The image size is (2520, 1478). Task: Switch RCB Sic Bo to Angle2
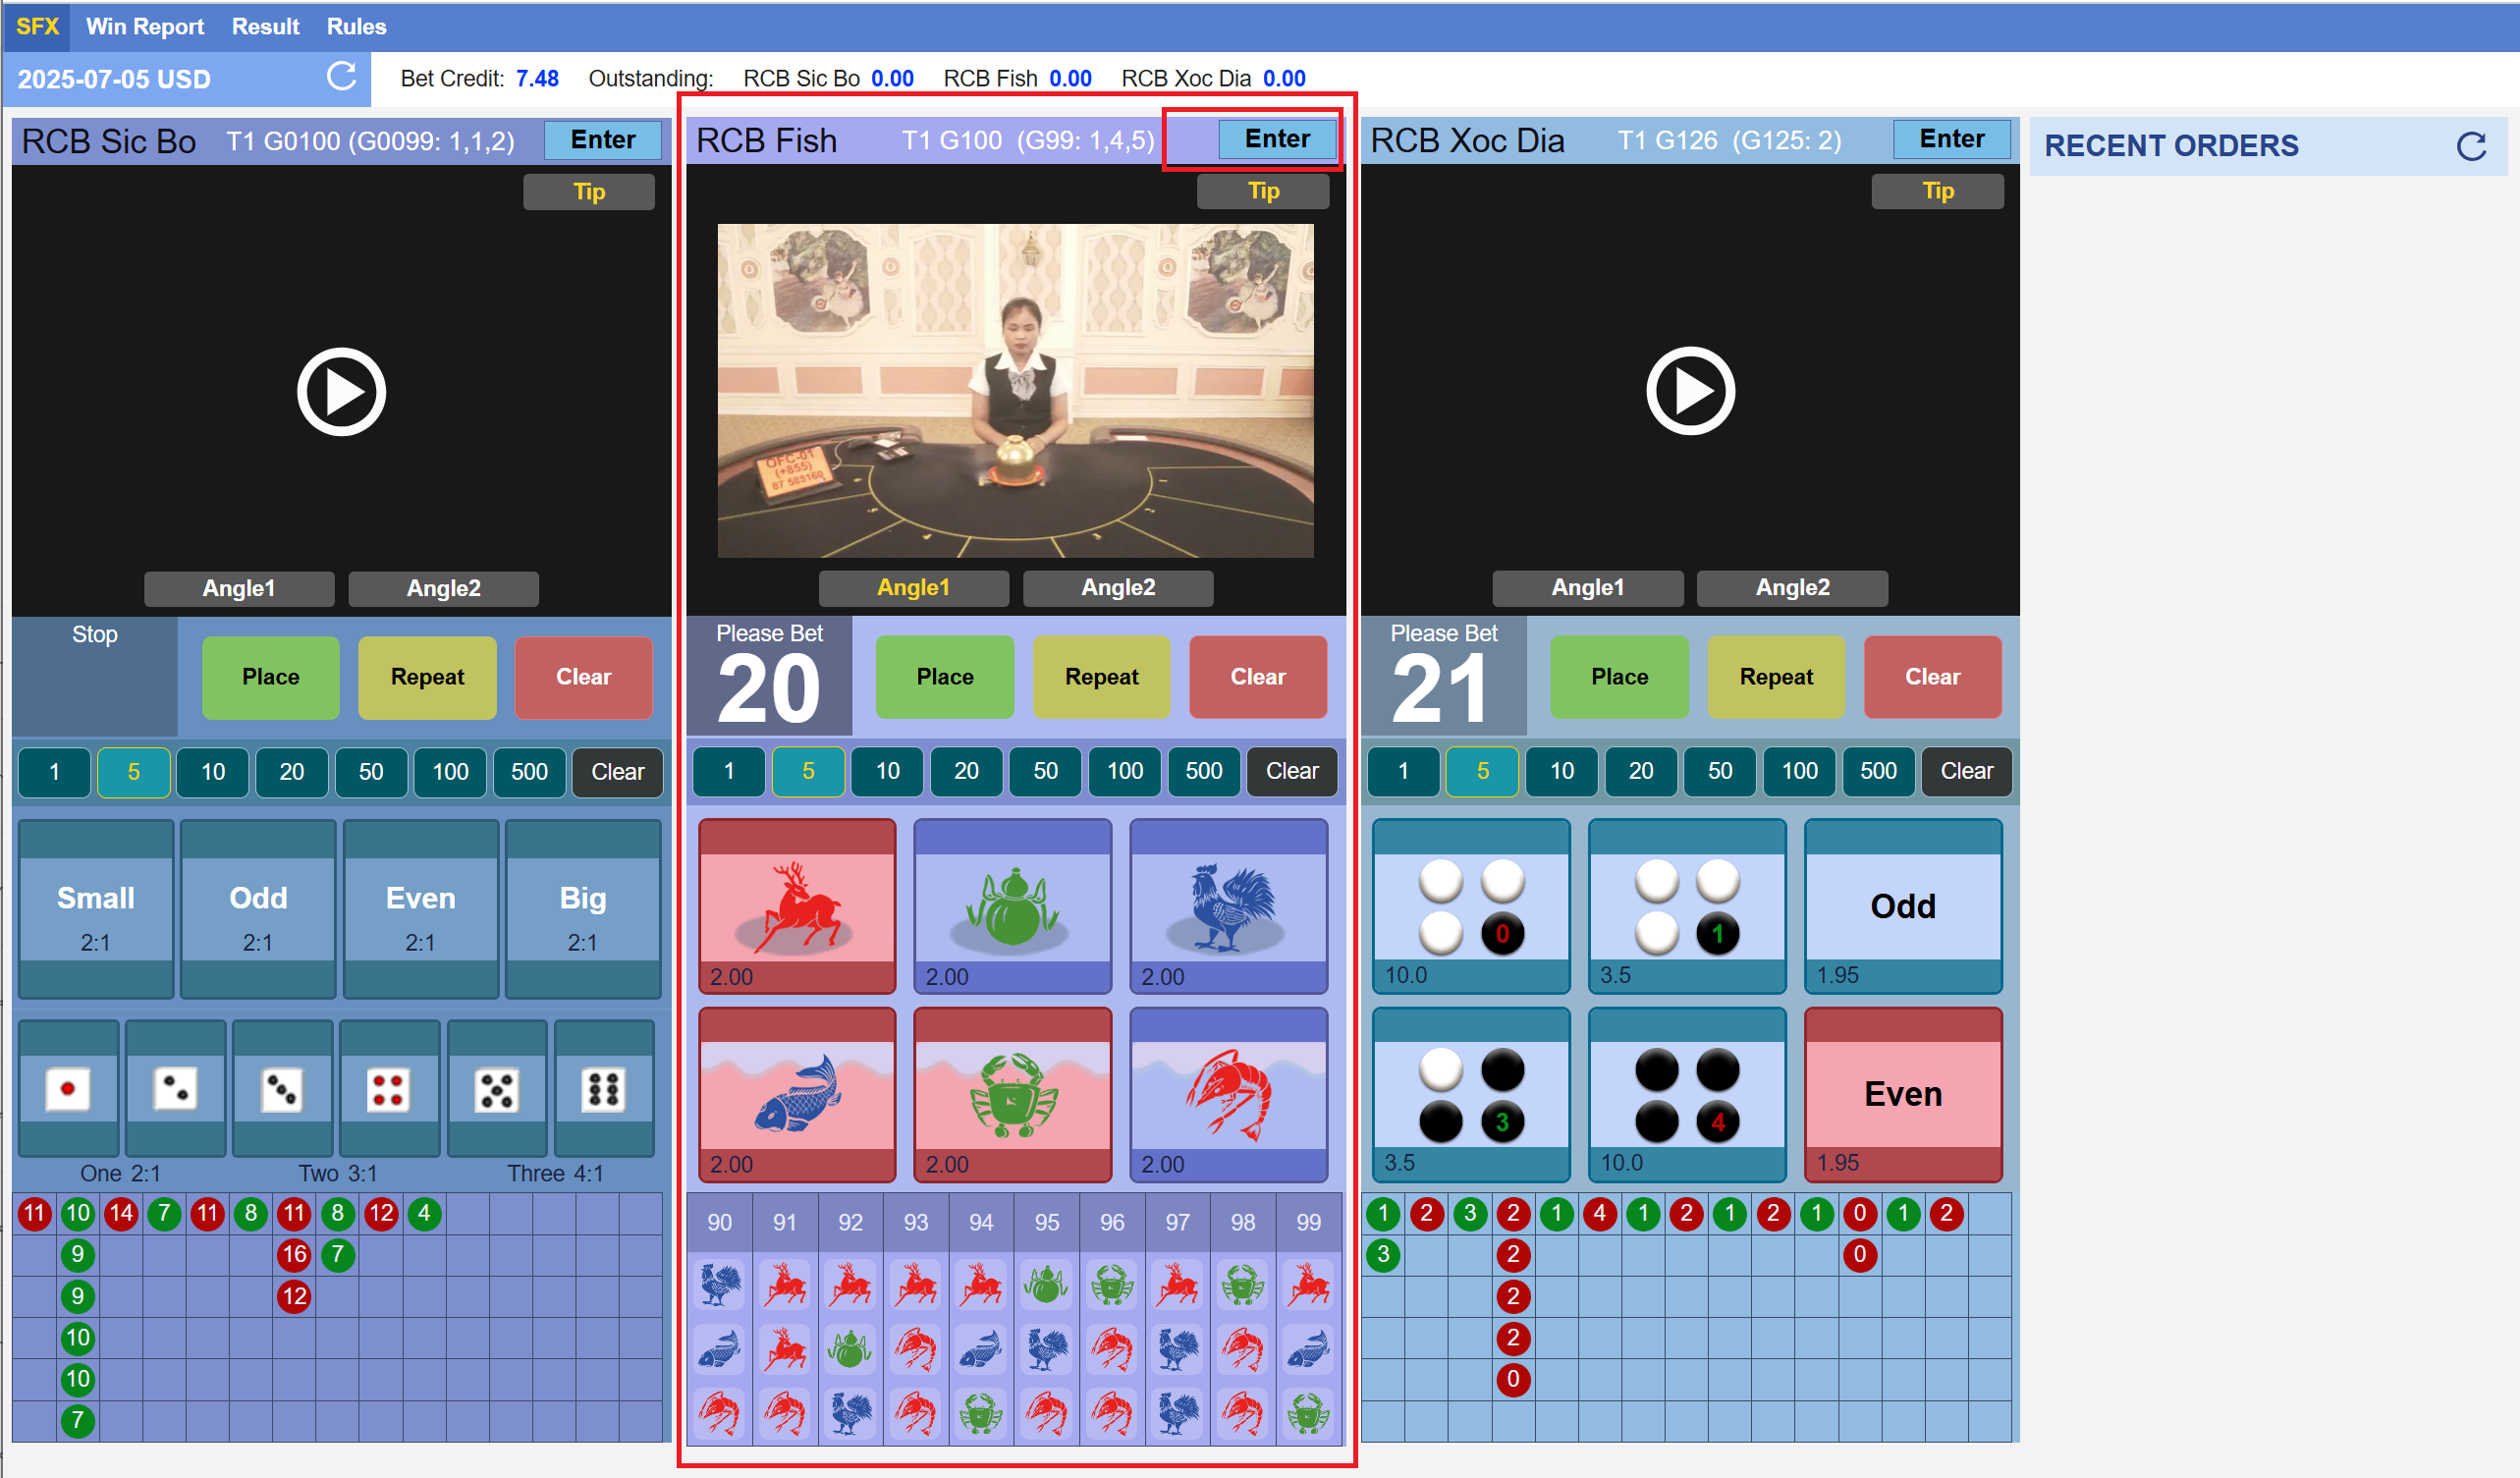(x=443, y=588)
